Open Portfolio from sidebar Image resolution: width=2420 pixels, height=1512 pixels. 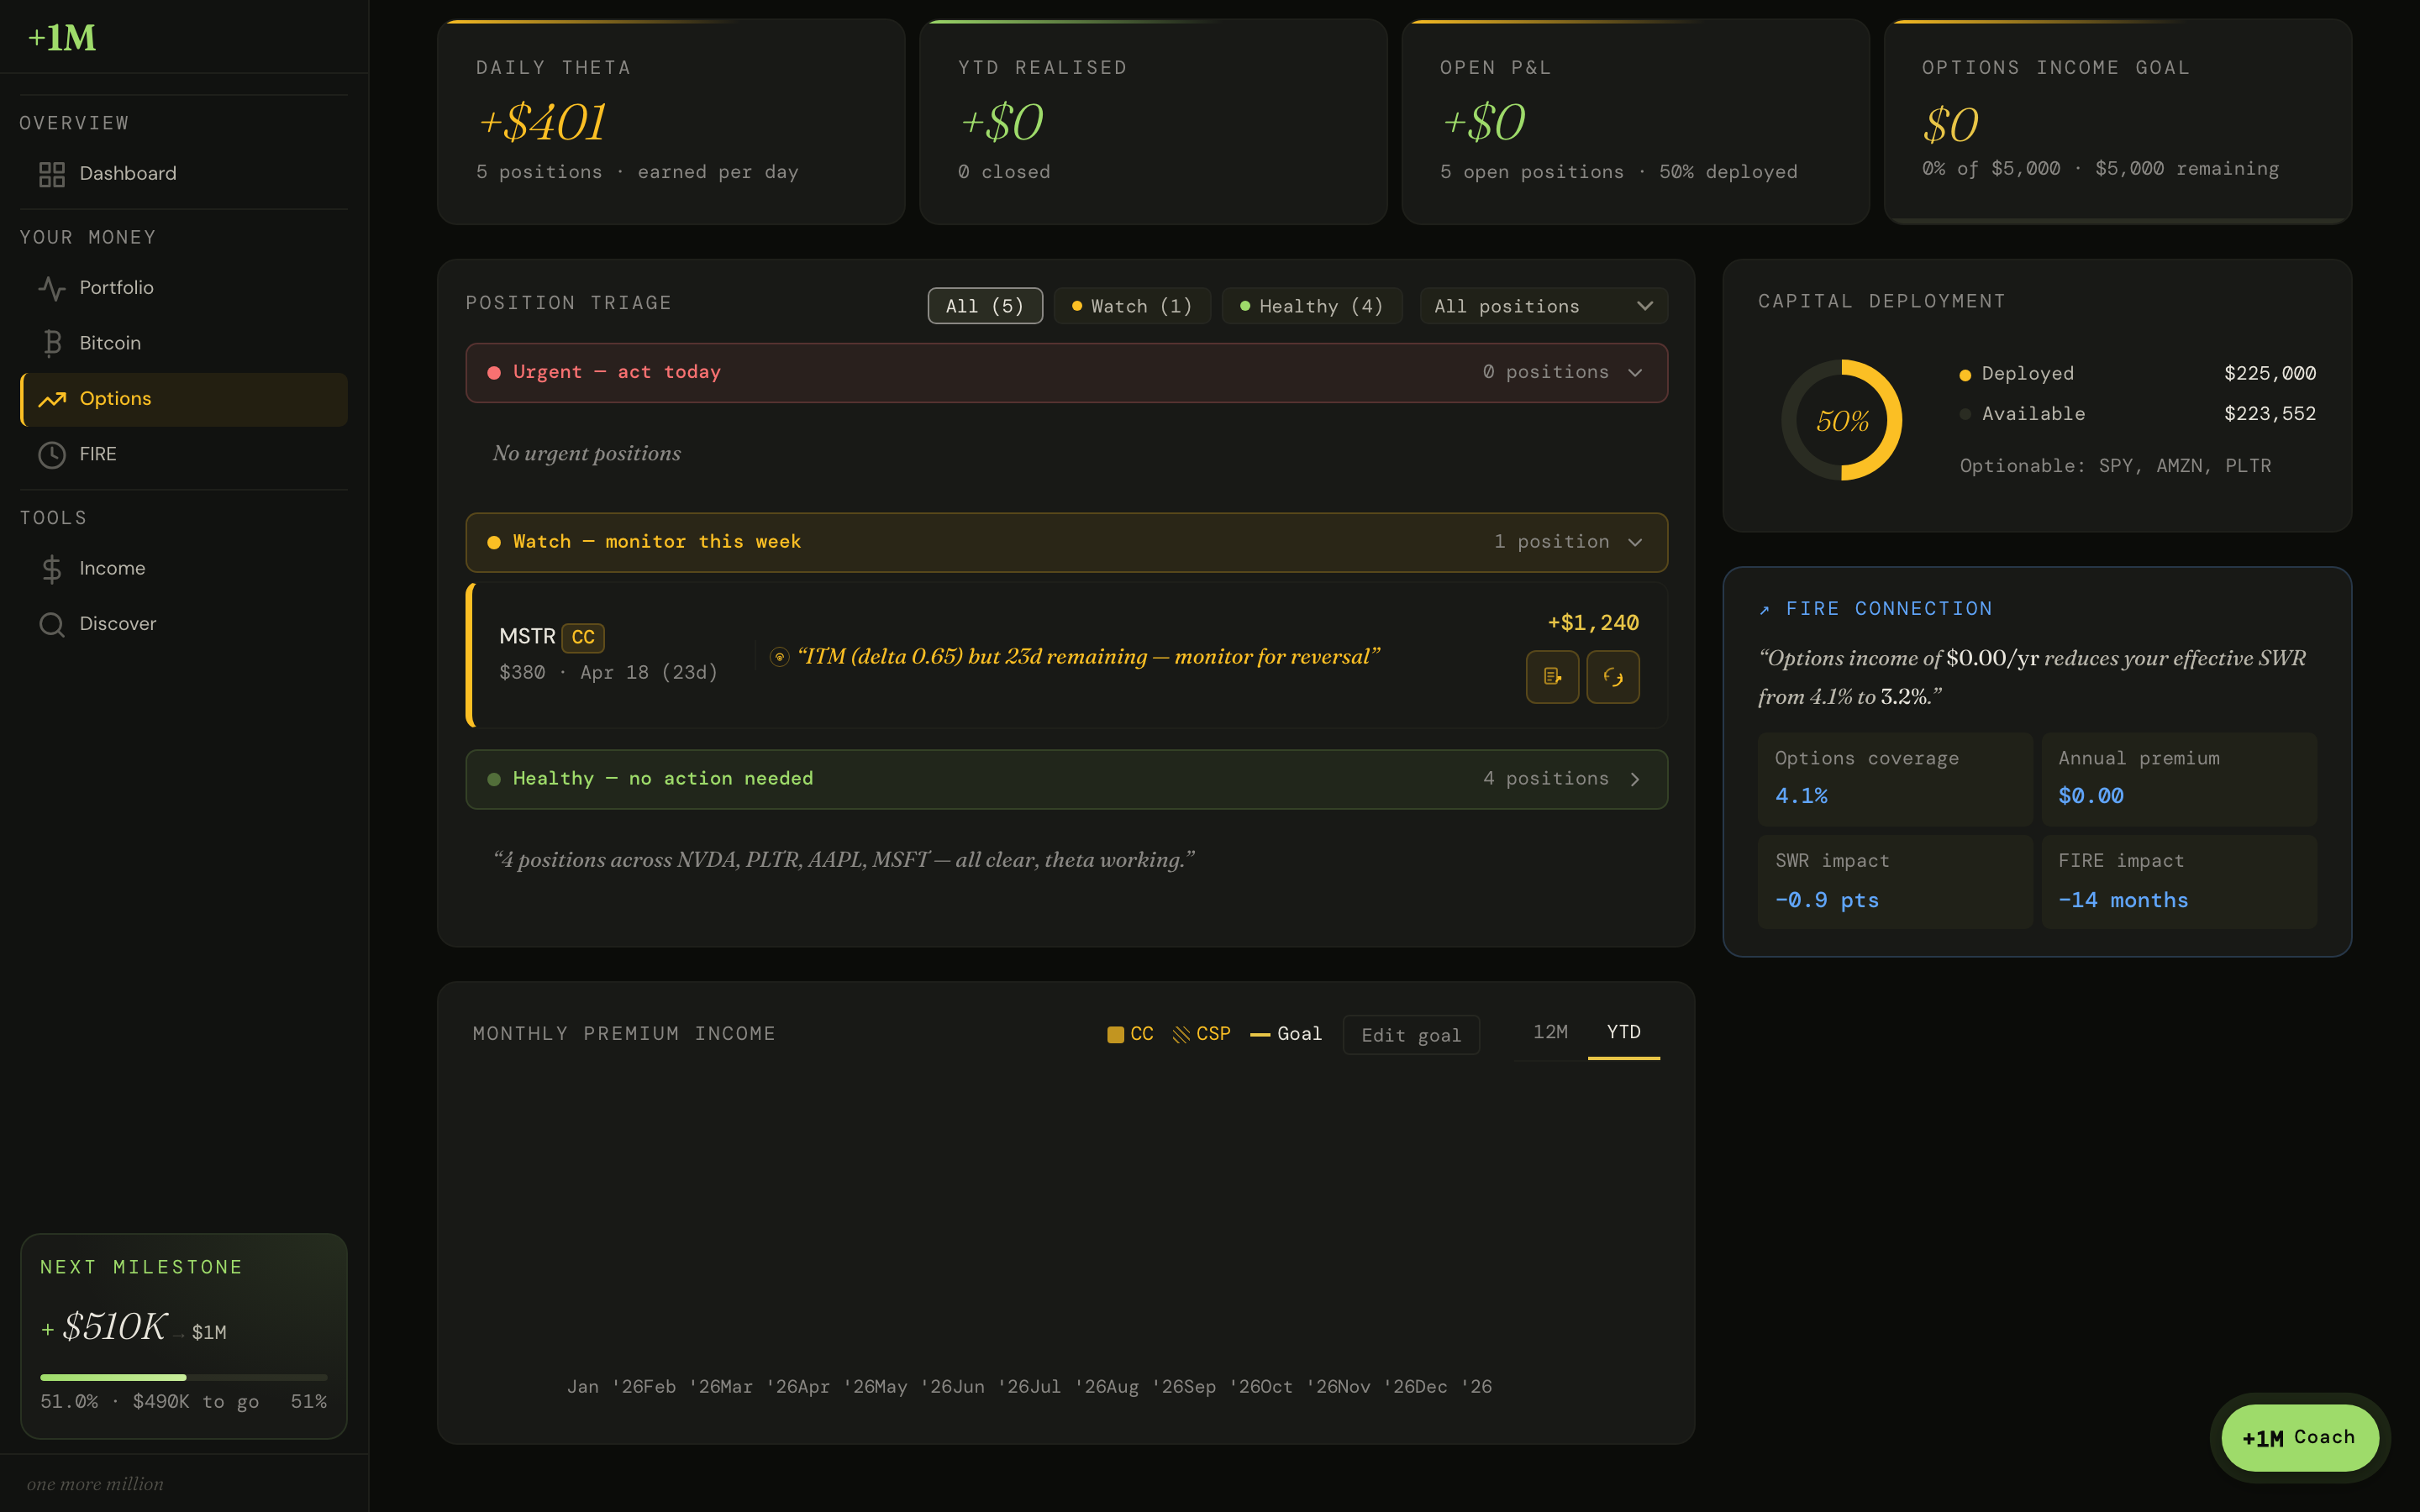tap(184, 288)
